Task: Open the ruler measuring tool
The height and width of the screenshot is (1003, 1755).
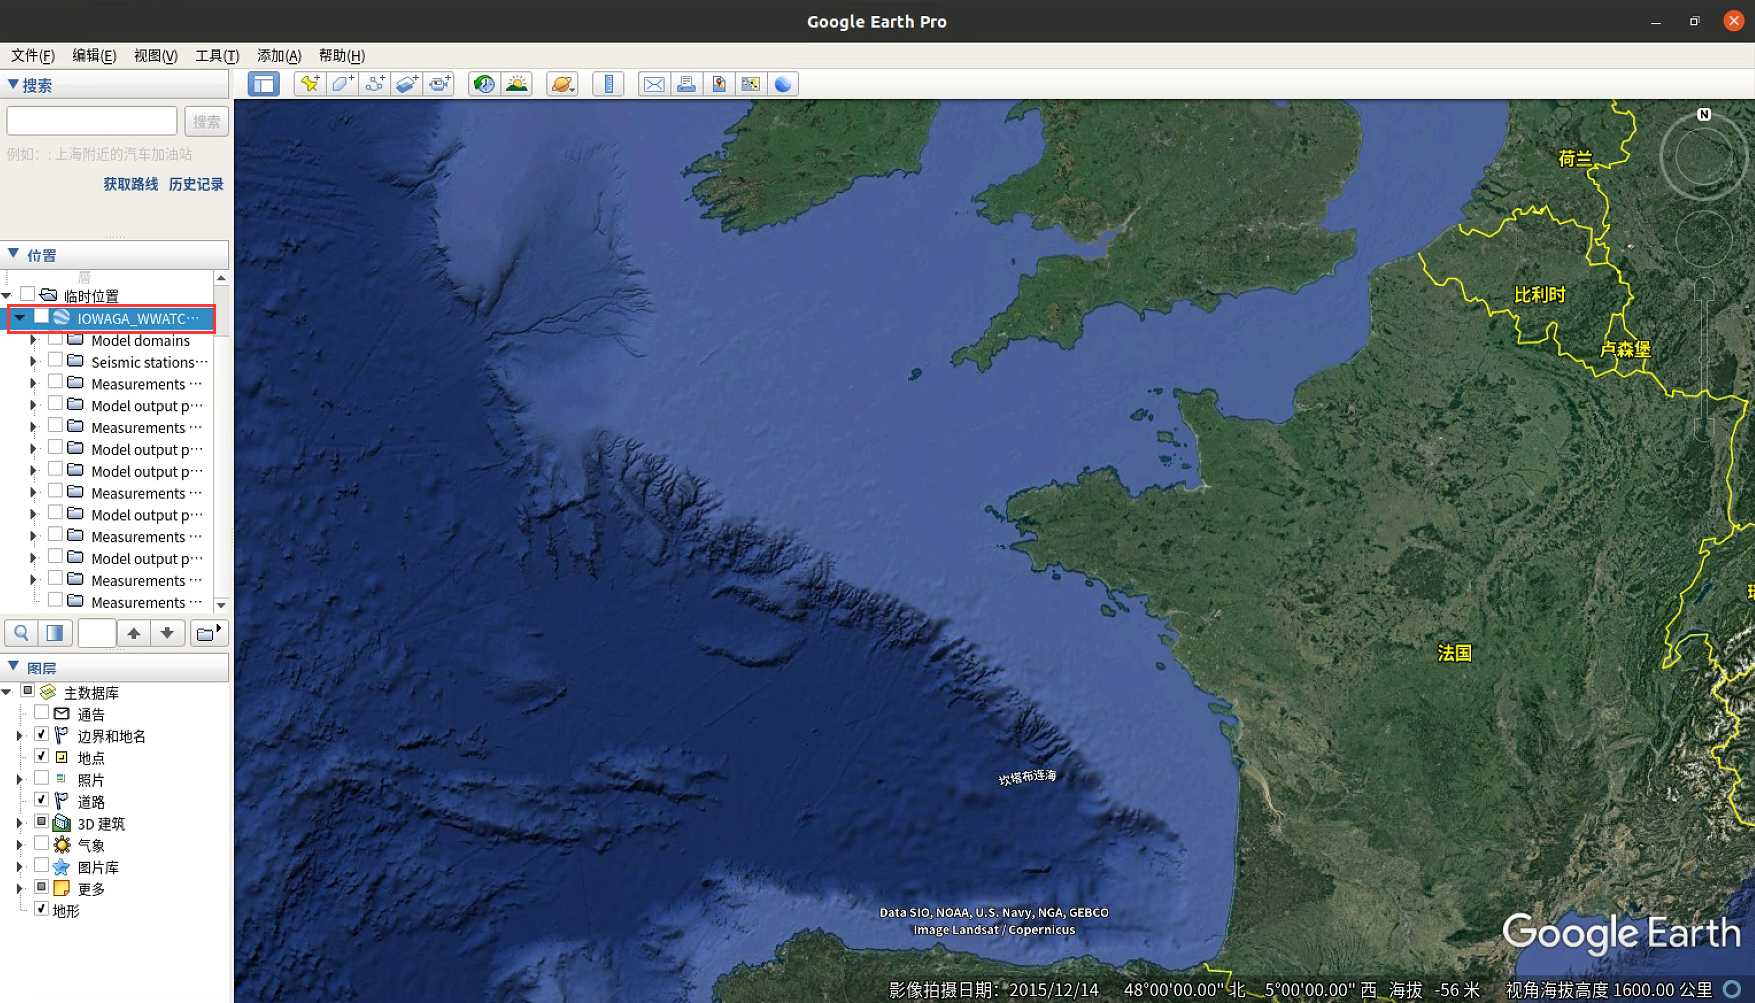Action: [608, 84]
